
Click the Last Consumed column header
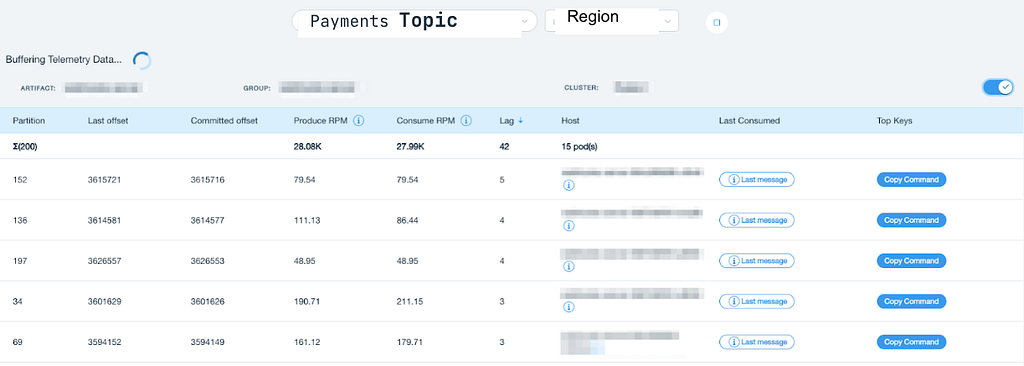click(x=749, y=121)
